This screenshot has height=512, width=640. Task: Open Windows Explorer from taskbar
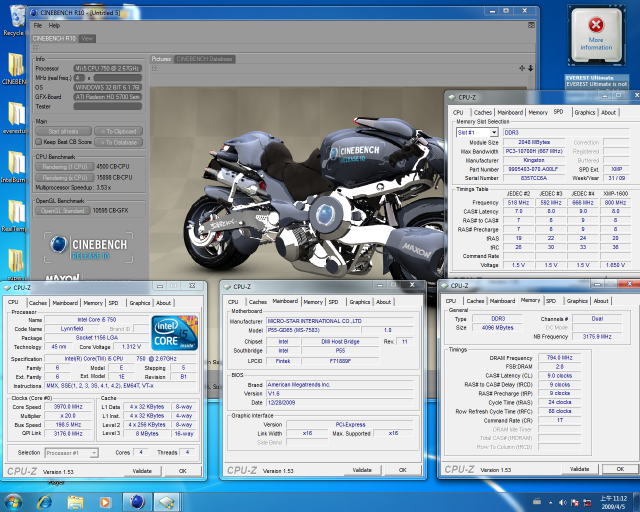[x=75, y=502]
